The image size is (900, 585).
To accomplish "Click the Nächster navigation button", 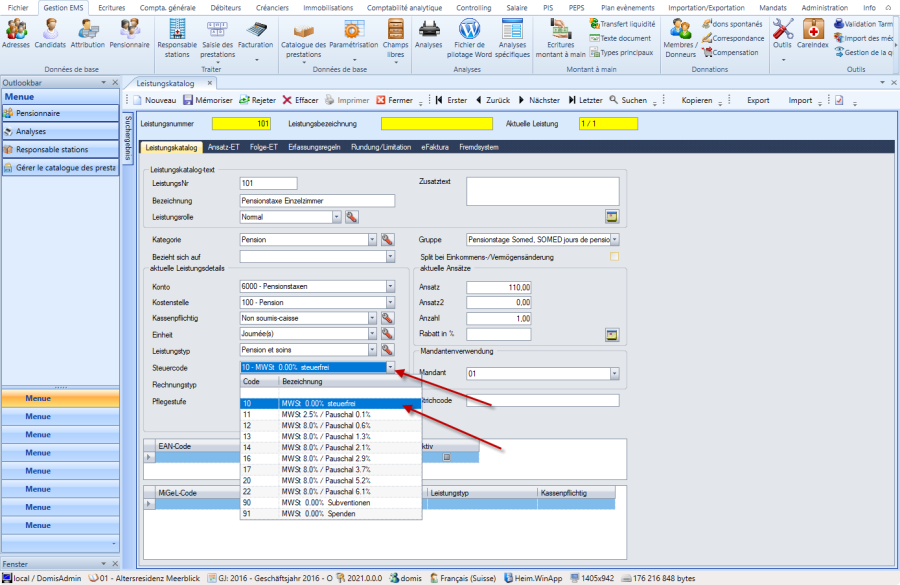I will click(537, 100).
